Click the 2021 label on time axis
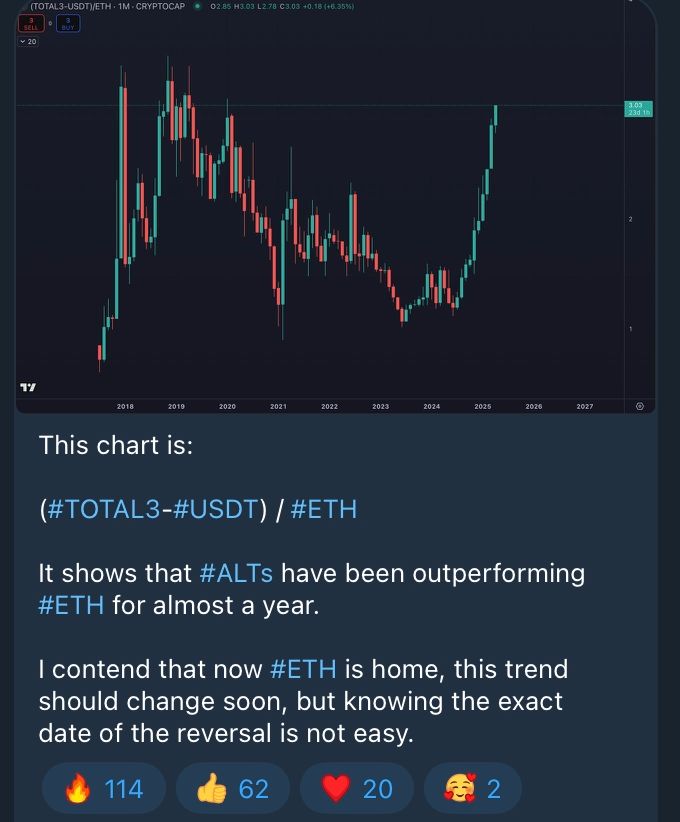Image resolution: width=680 pixels, height=822 pixels. pyautogui.click(x=278, y=406)
